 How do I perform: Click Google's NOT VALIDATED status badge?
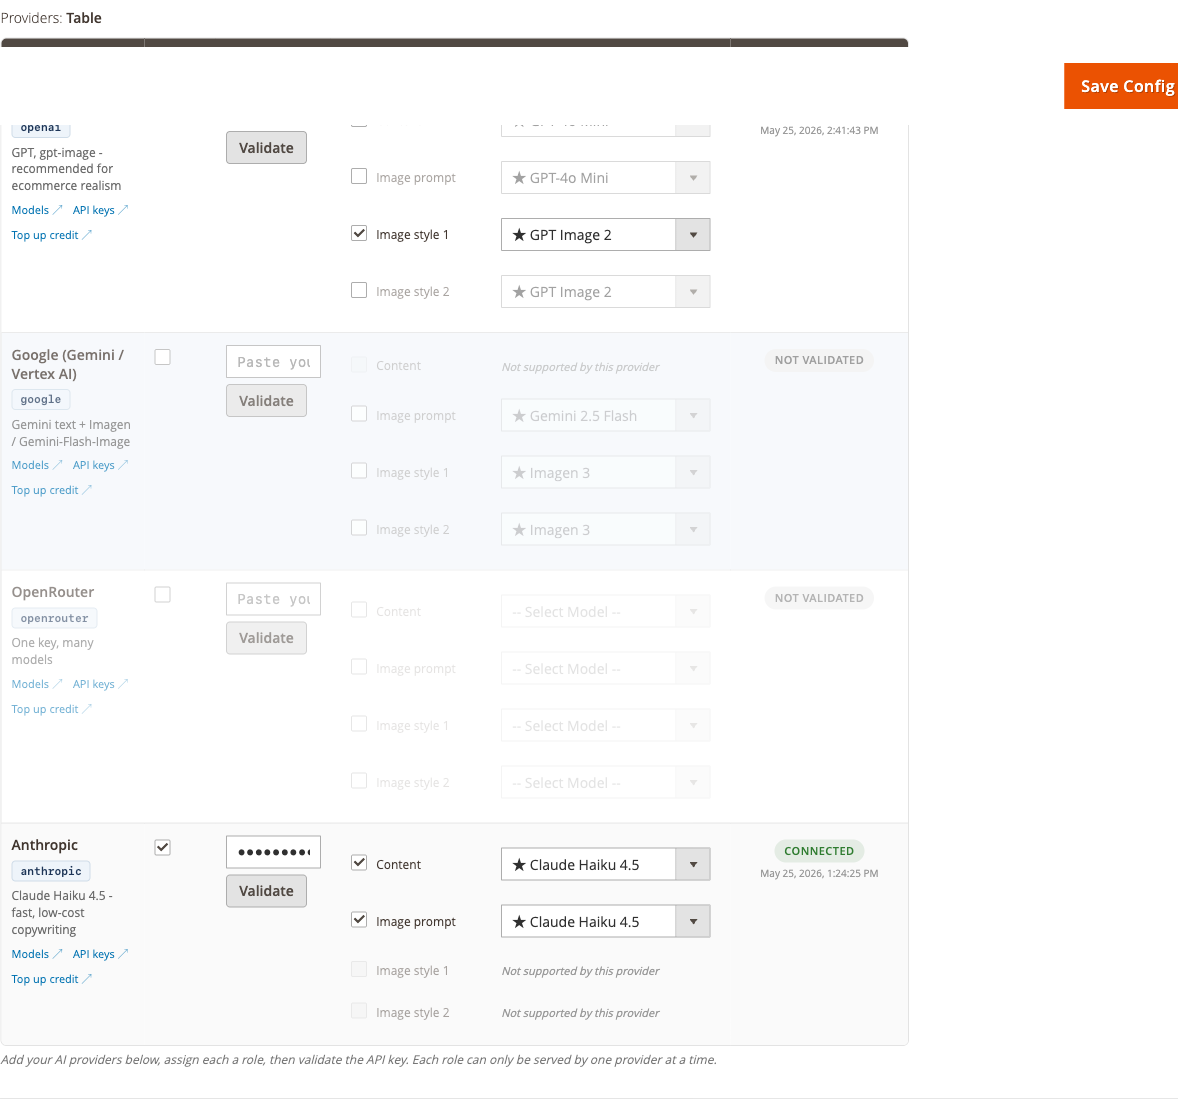(x=819, y=360)
